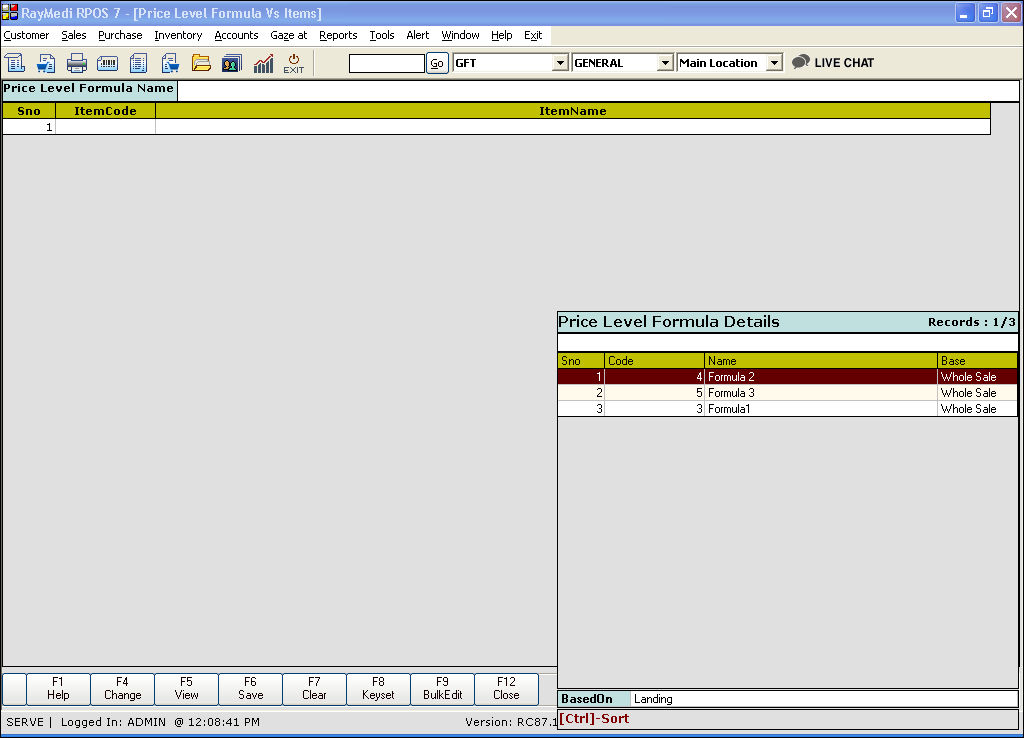
Task: Open the Help menu
Action: point(502,35)
